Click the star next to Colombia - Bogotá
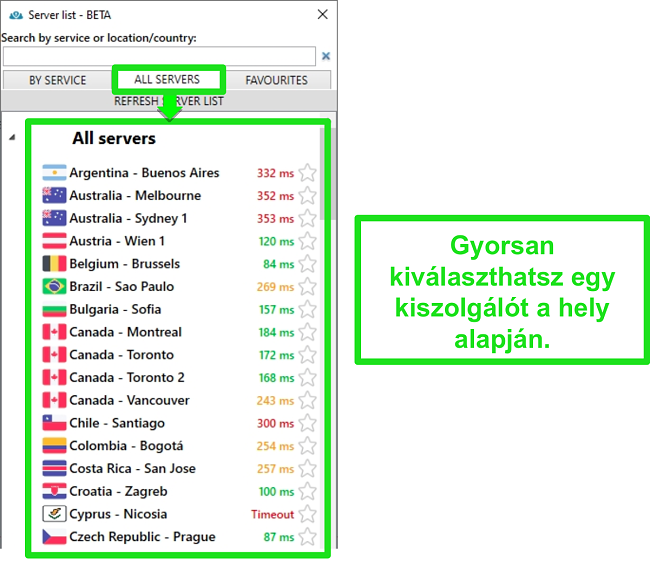 point(307,446)
